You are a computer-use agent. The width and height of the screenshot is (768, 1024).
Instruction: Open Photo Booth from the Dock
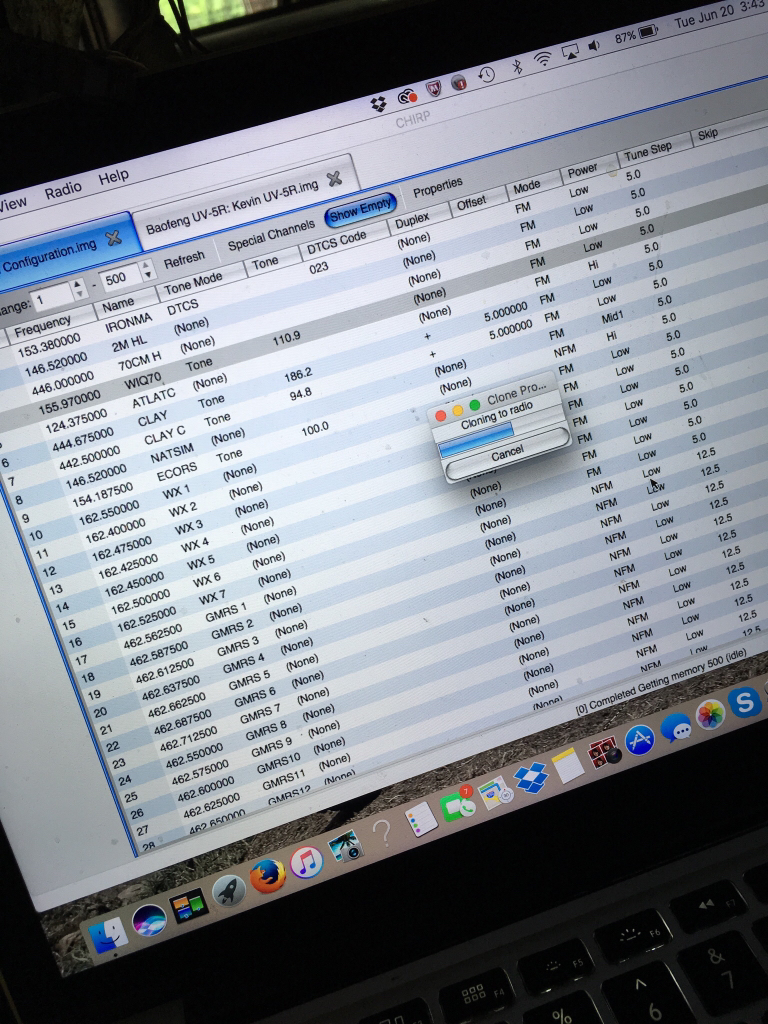[x=604, y=752]
